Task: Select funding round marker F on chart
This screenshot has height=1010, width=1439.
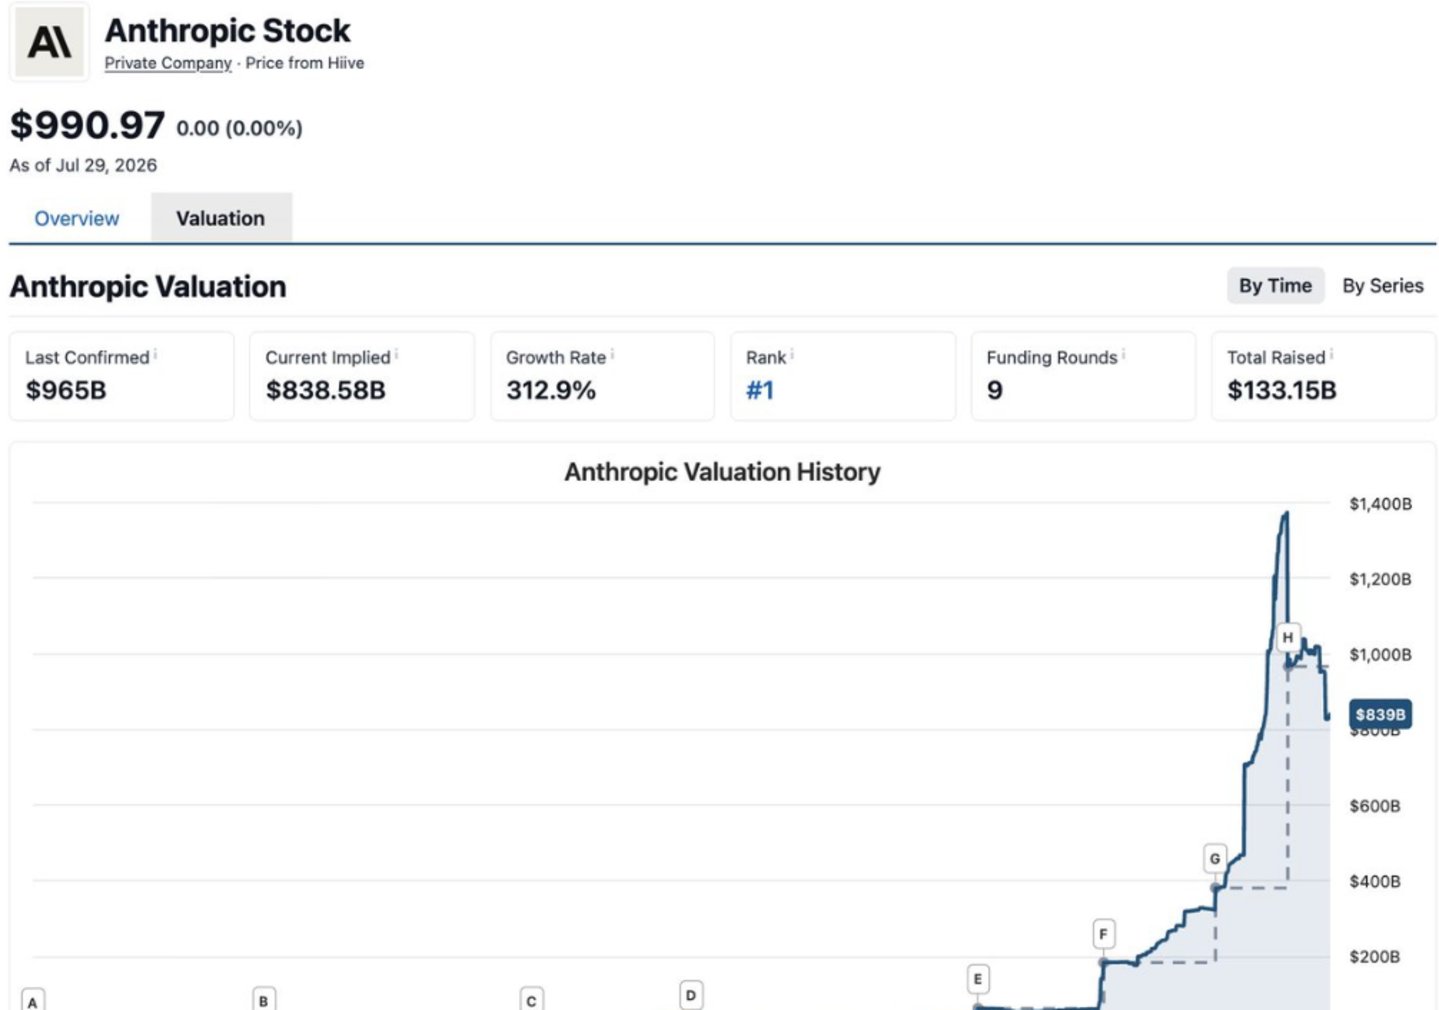Action: 1103,934
